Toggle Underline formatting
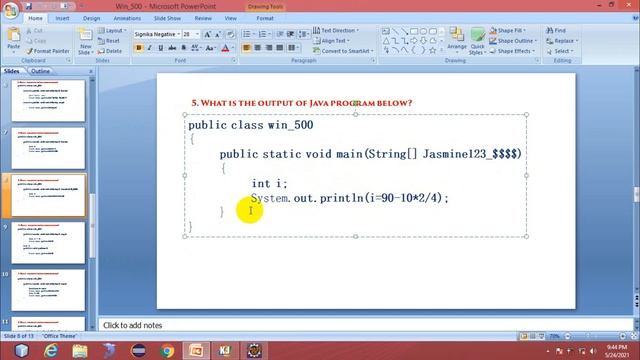 pyautogui.click(x=161, y=48)
